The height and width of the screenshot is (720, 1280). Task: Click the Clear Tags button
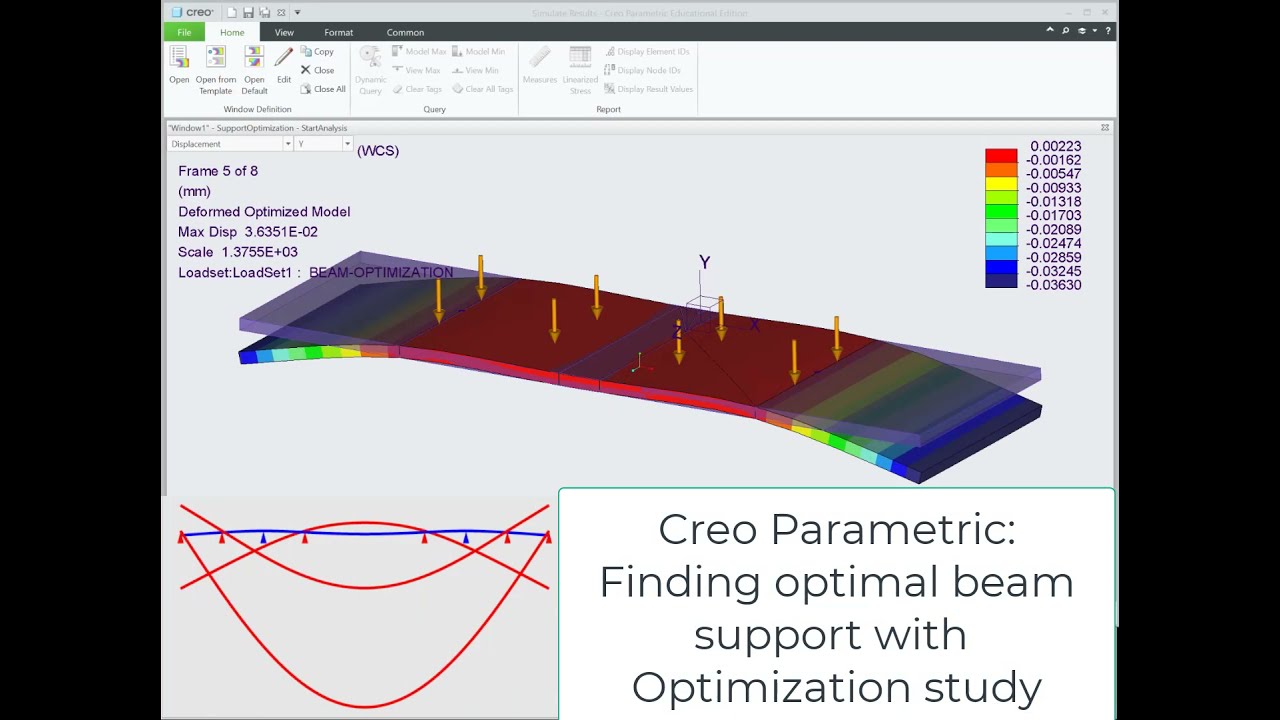coord(416,89)
